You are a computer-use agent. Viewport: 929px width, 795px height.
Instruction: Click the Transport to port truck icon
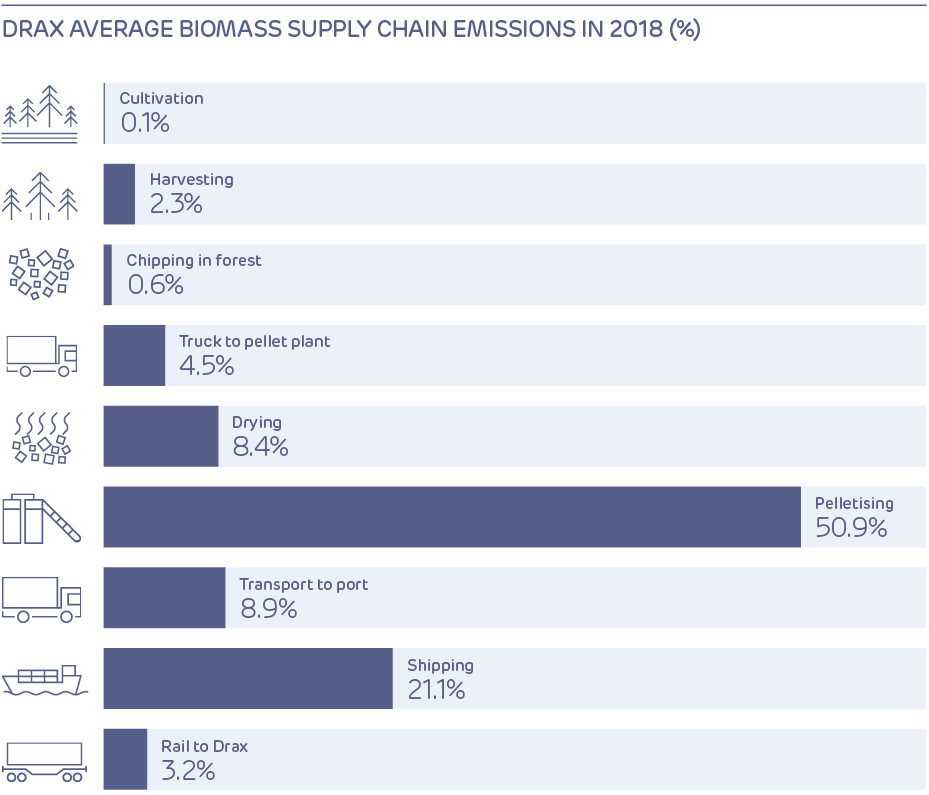[x=41, y=598]
